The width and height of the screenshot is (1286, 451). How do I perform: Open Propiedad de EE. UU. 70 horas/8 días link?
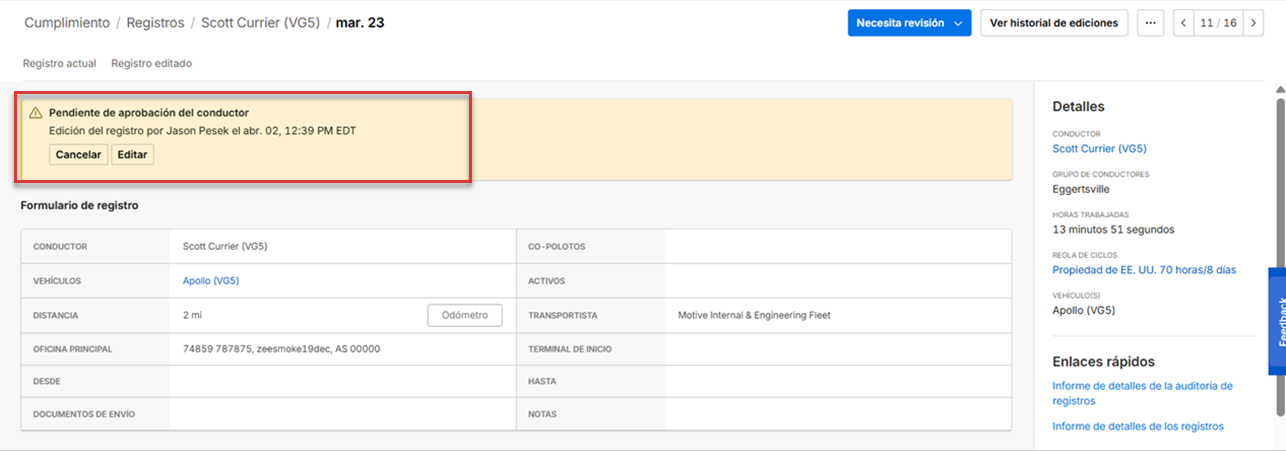[1145, 270]
